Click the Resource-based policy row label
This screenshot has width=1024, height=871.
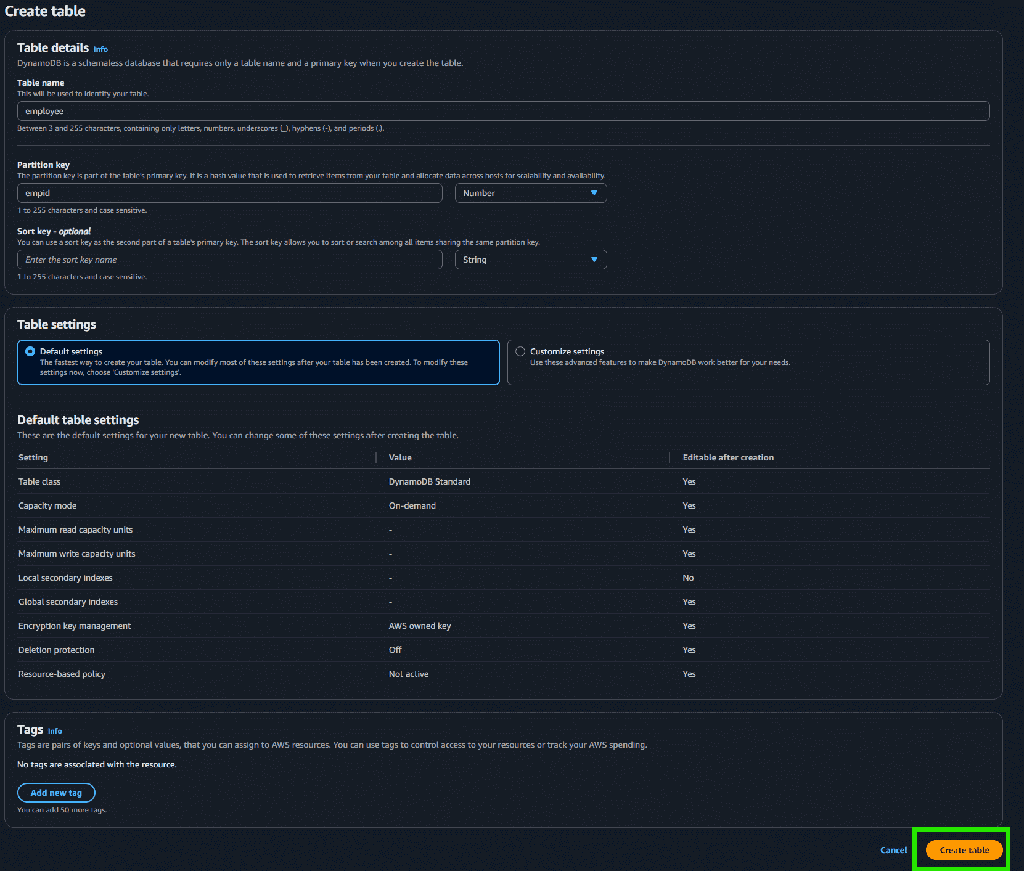(x=61, y=674)
